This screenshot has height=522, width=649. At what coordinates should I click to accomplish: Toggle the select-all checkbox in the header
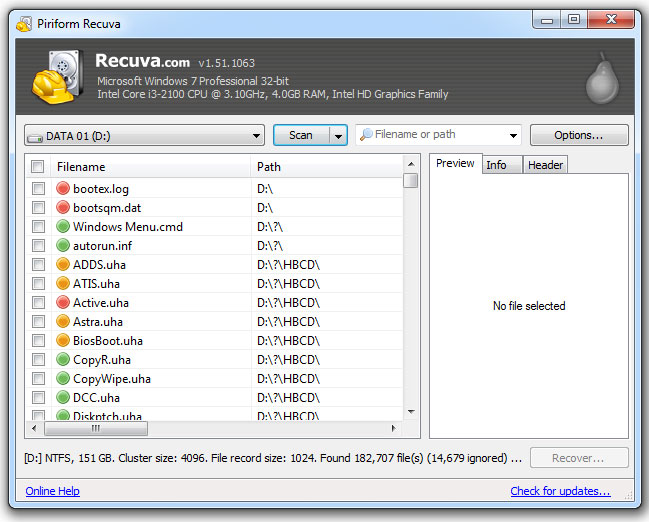point(38,167)
